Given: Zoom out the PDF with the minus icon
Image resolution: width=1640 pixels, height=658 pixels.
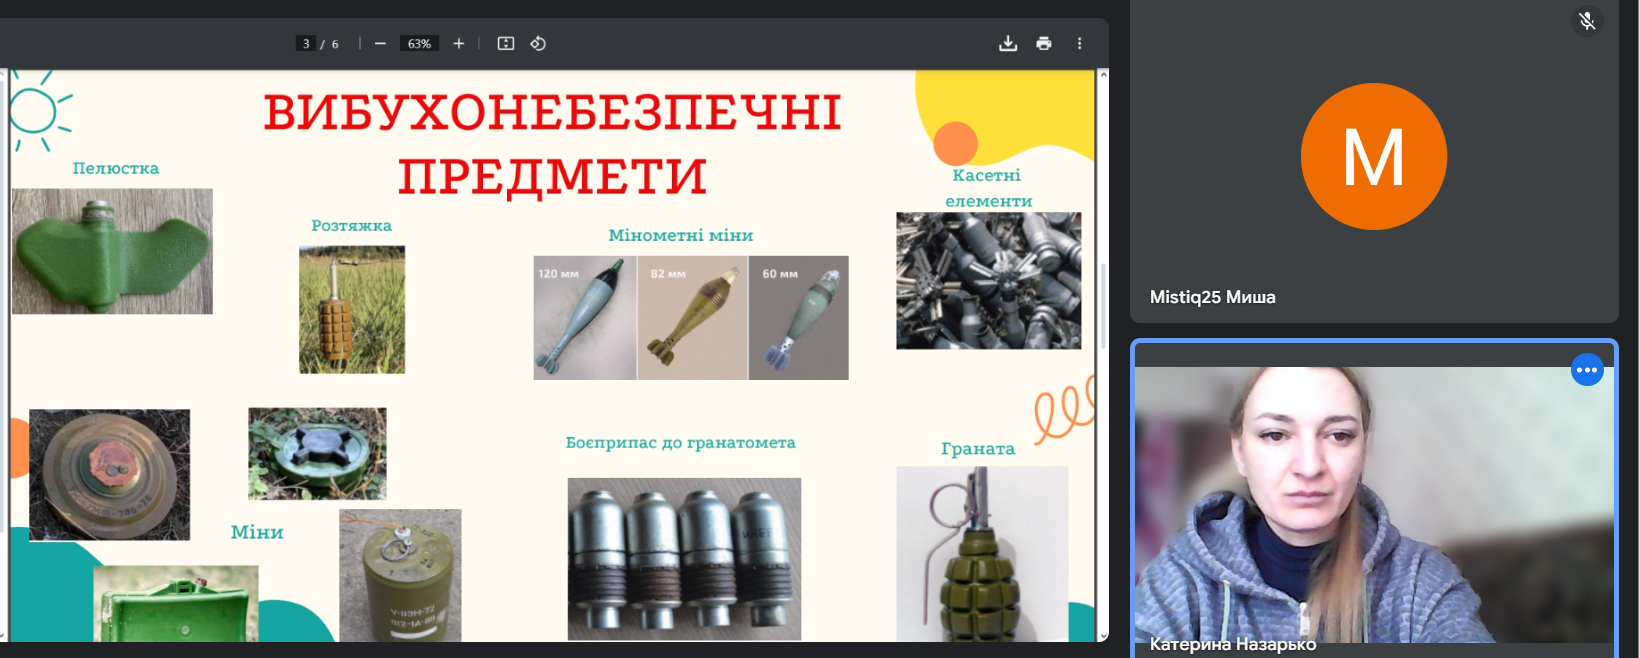Looking at the screenshot, I should coord(380,44).
